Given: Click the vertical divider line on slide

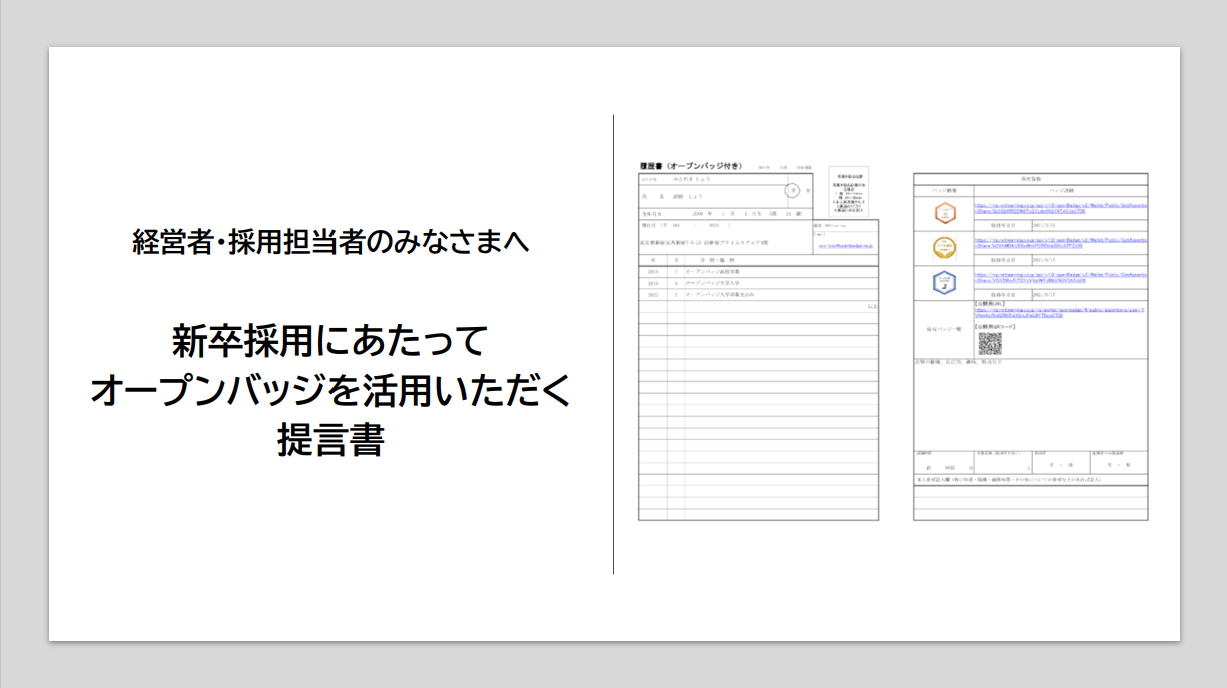Looking at the screenshot, I should [613, 344].
